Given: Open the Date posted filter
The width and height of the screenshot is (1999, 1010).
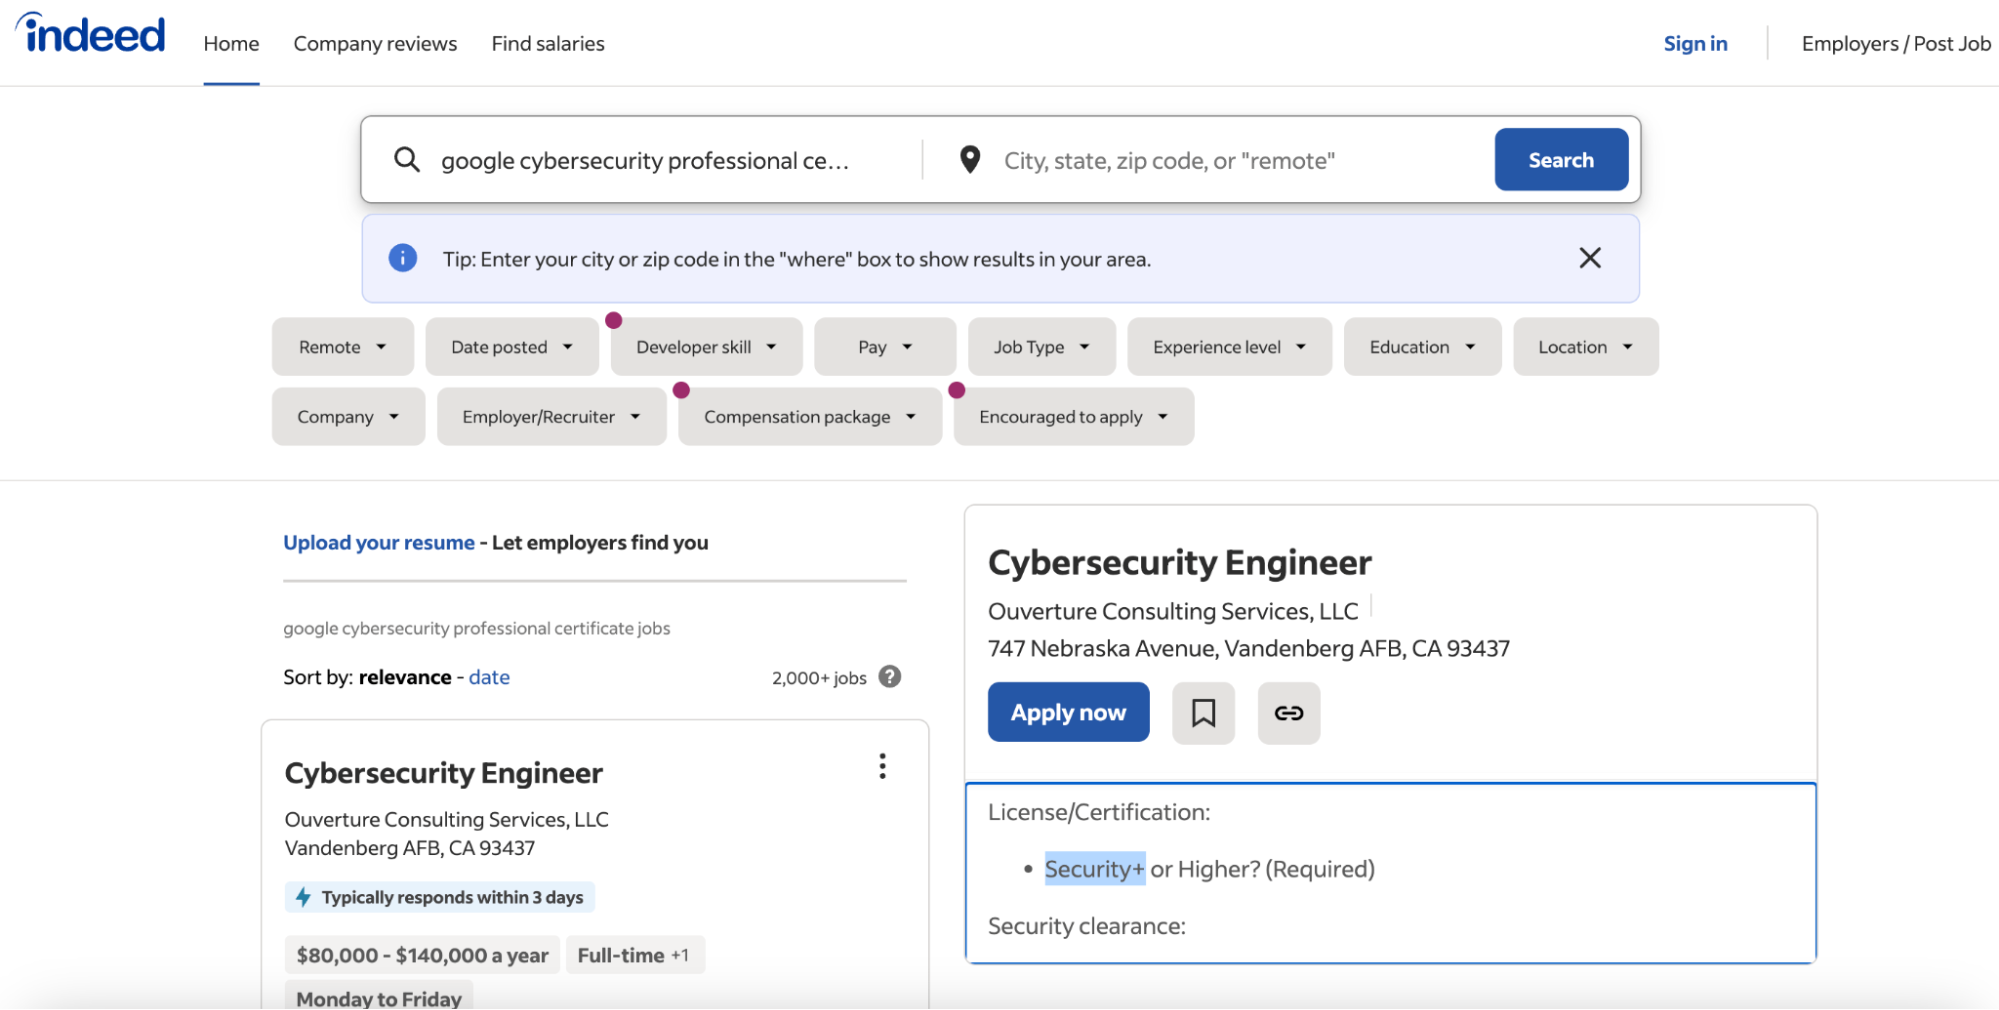Looking at the screenshot, I should pos(512,347).
